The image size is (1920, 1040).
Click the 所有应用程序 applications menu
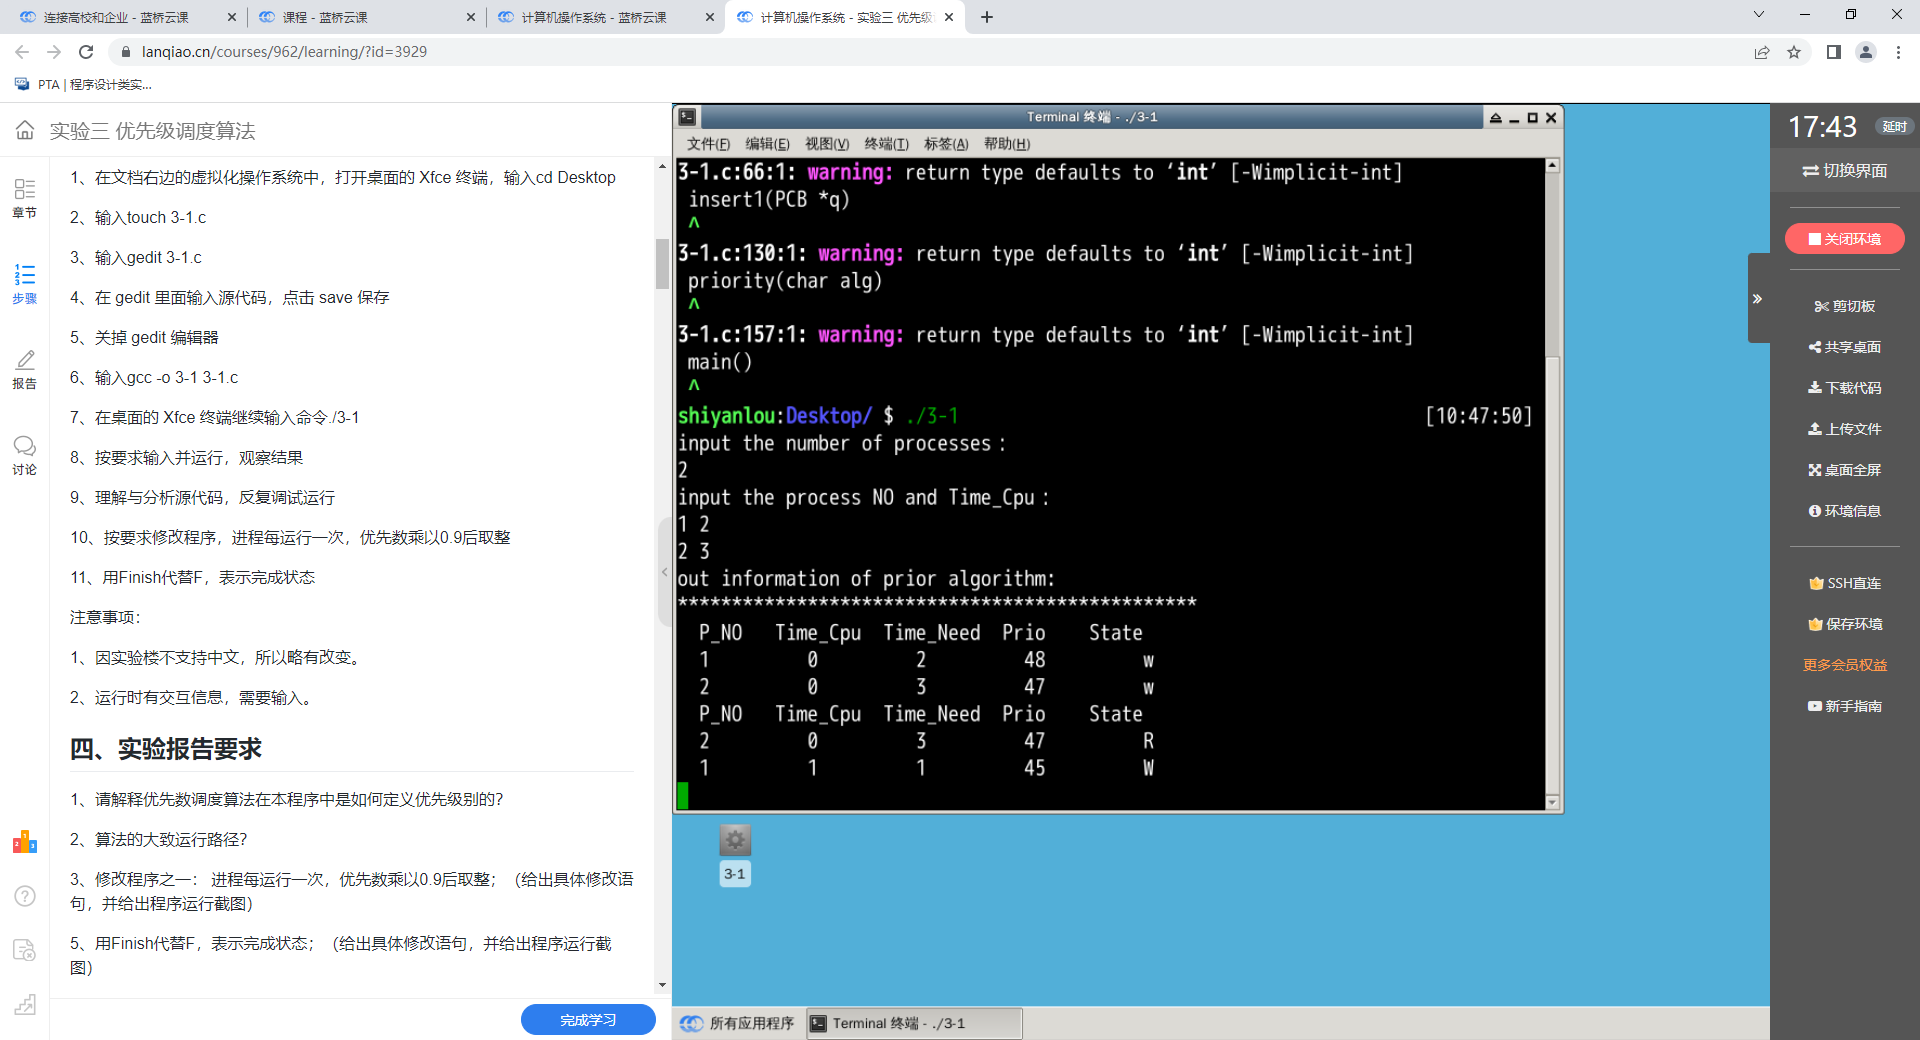[x=737, y=1023]
